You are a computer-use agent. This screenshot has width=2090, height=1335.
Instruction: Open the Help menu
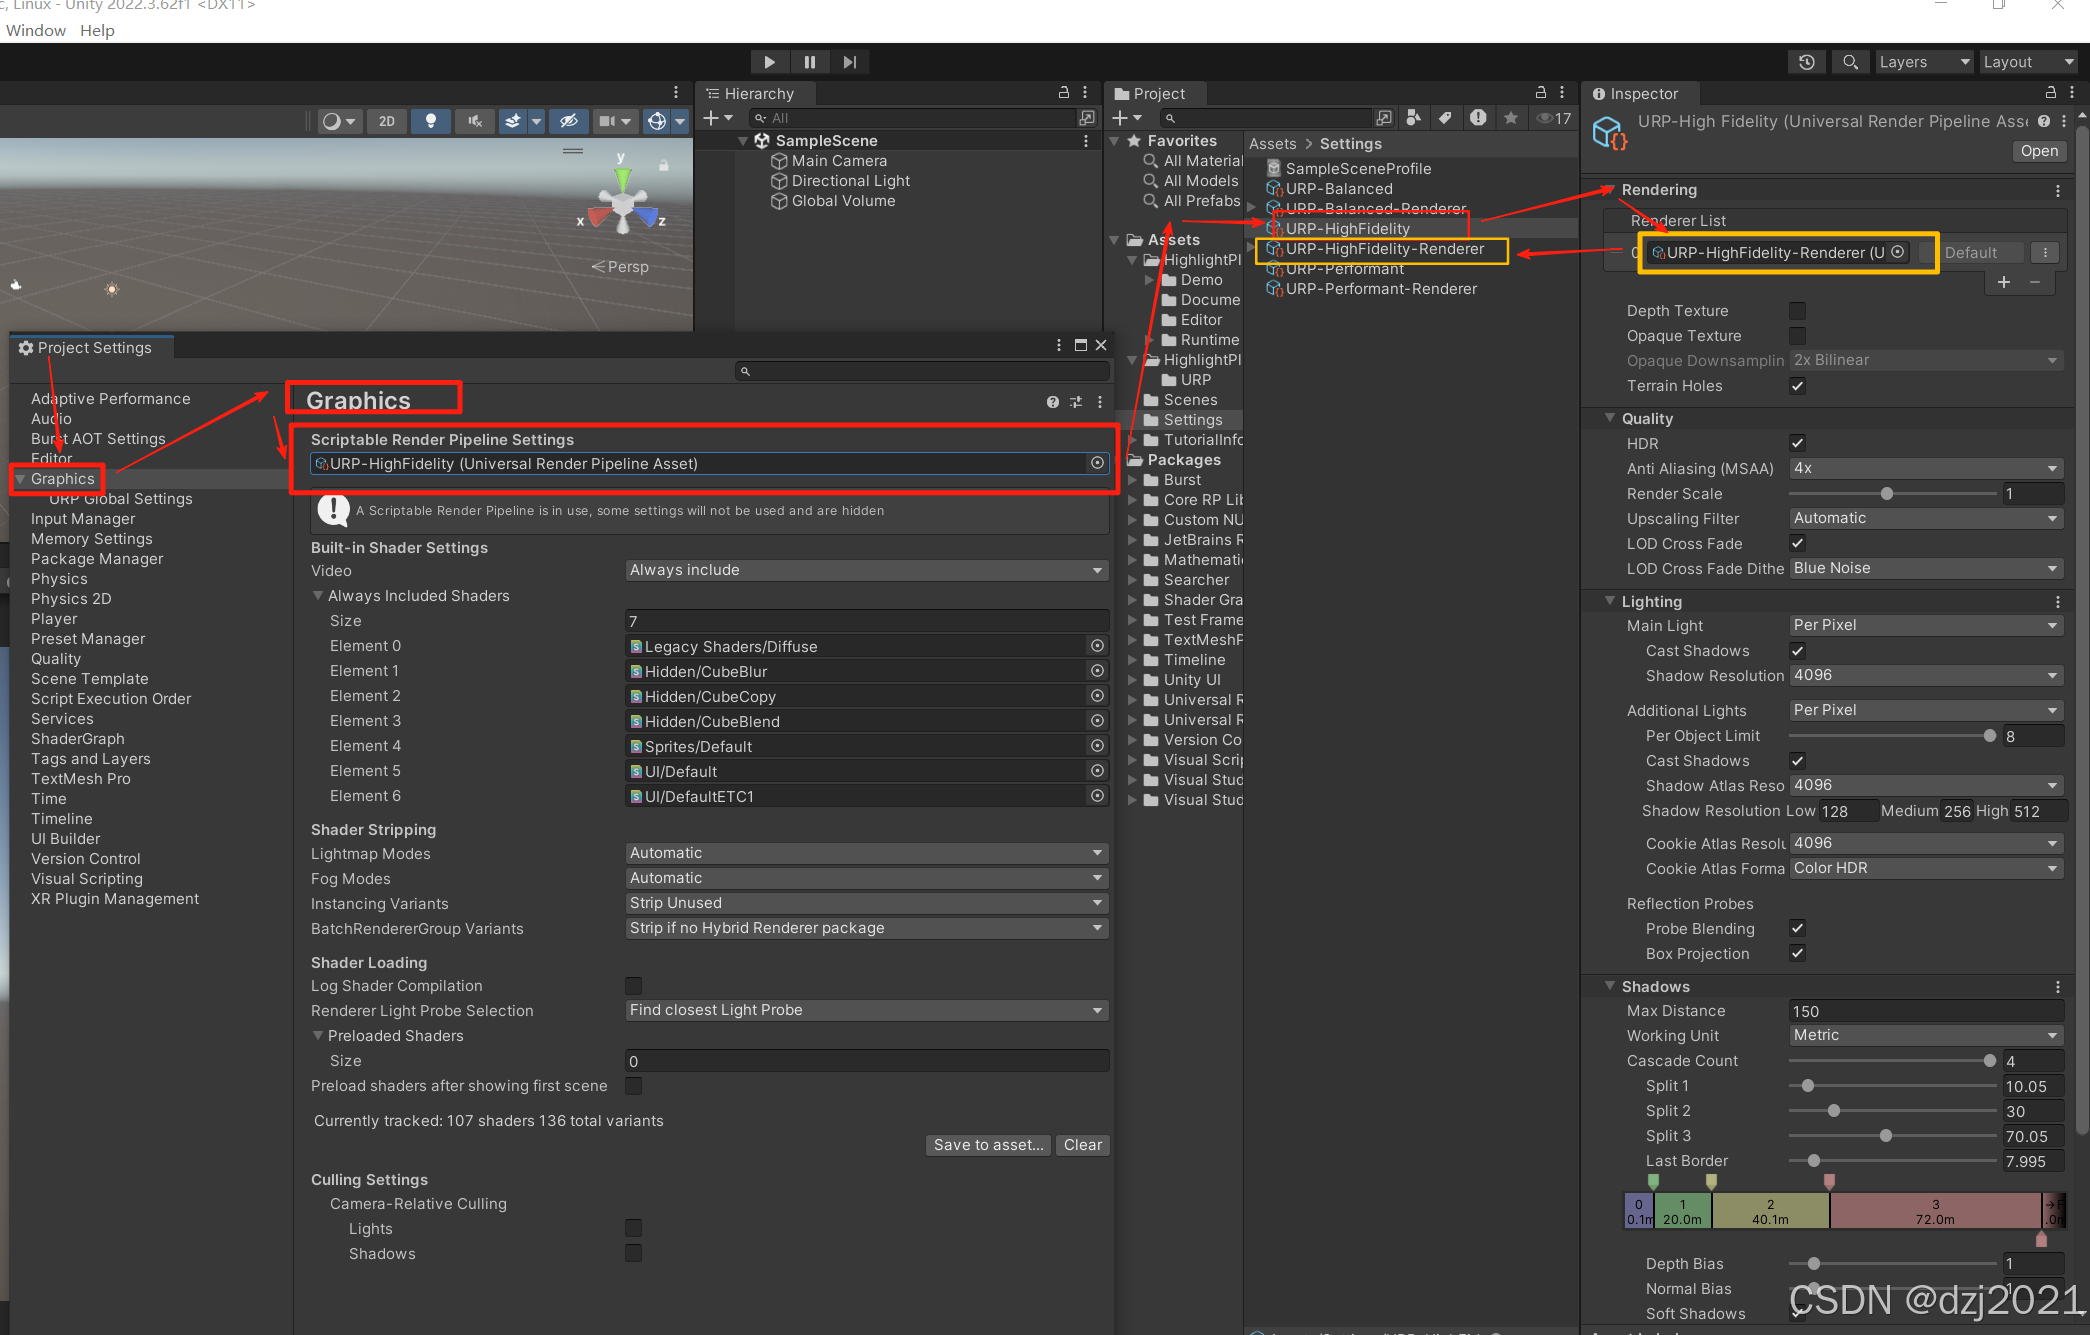[97, 30]
